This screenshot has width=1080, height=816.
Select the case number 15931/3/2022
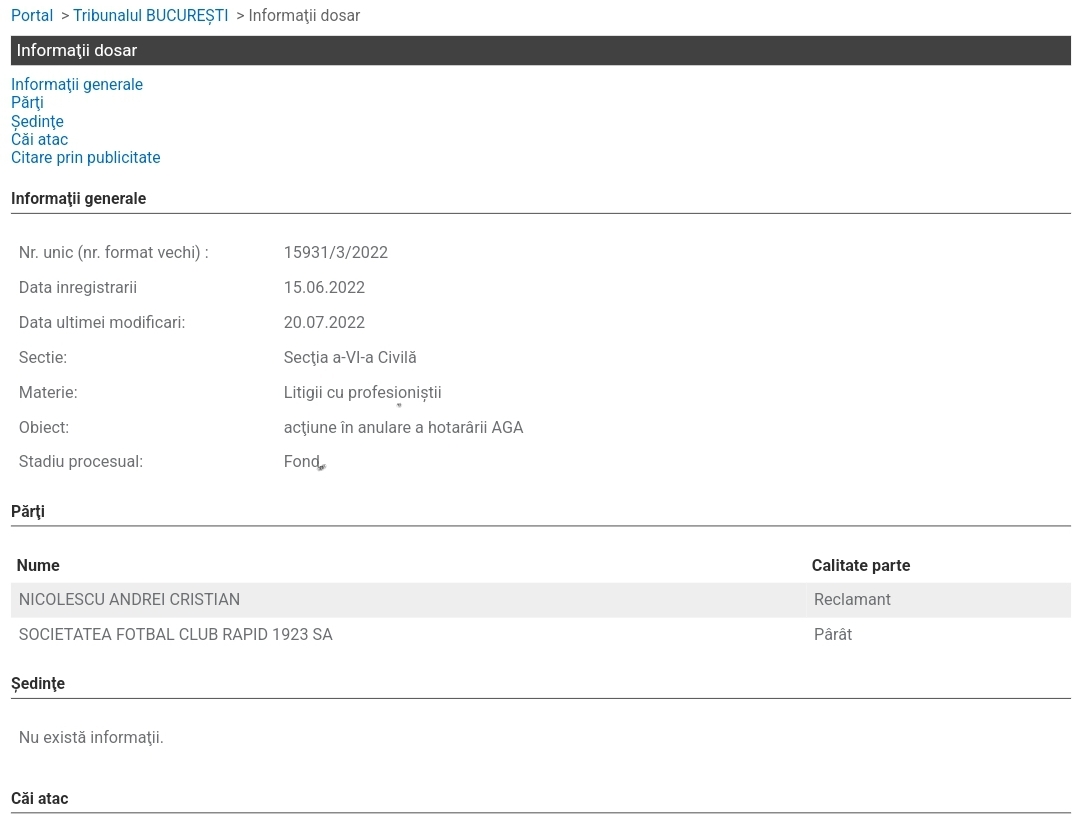click(335, 253)
